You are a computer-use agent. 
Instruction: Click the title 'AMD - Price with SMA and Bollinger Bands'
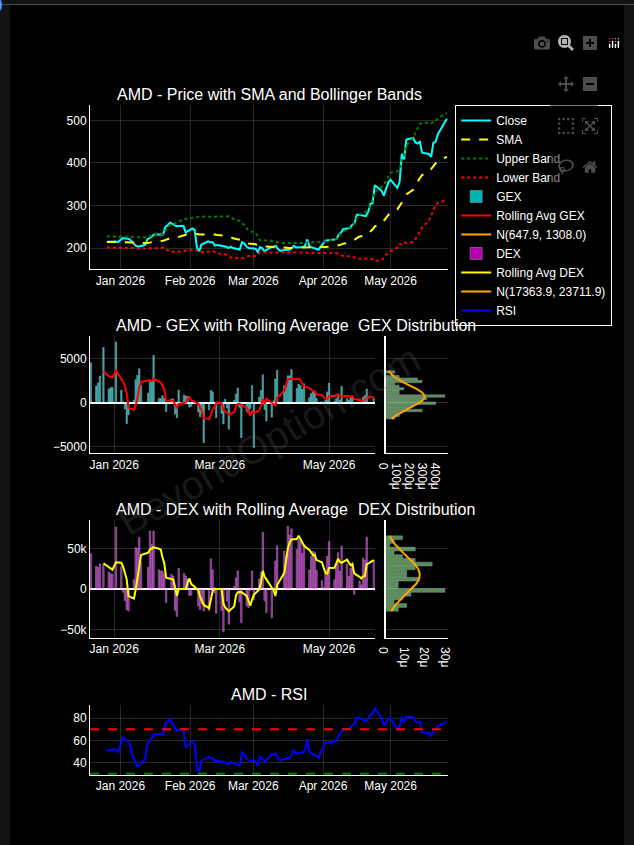[x=269, y=95]
